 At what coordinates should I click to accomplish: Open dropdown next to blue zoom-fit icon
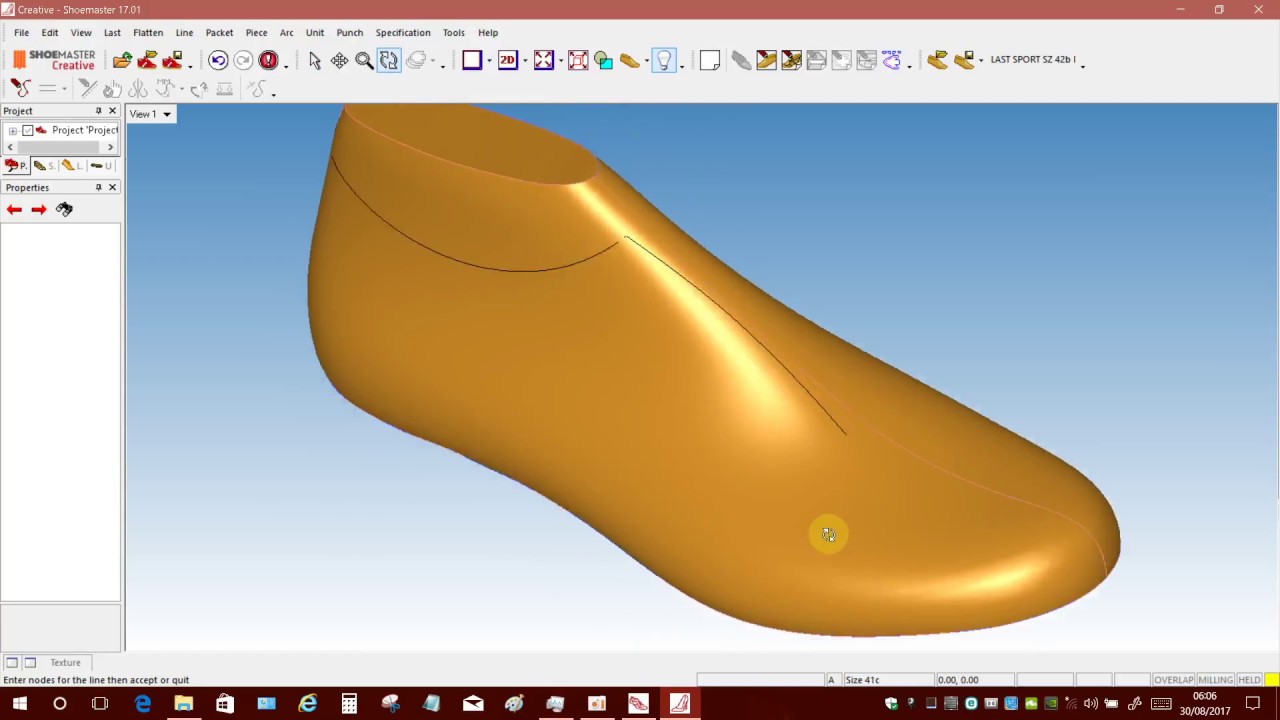click(561, 61)
